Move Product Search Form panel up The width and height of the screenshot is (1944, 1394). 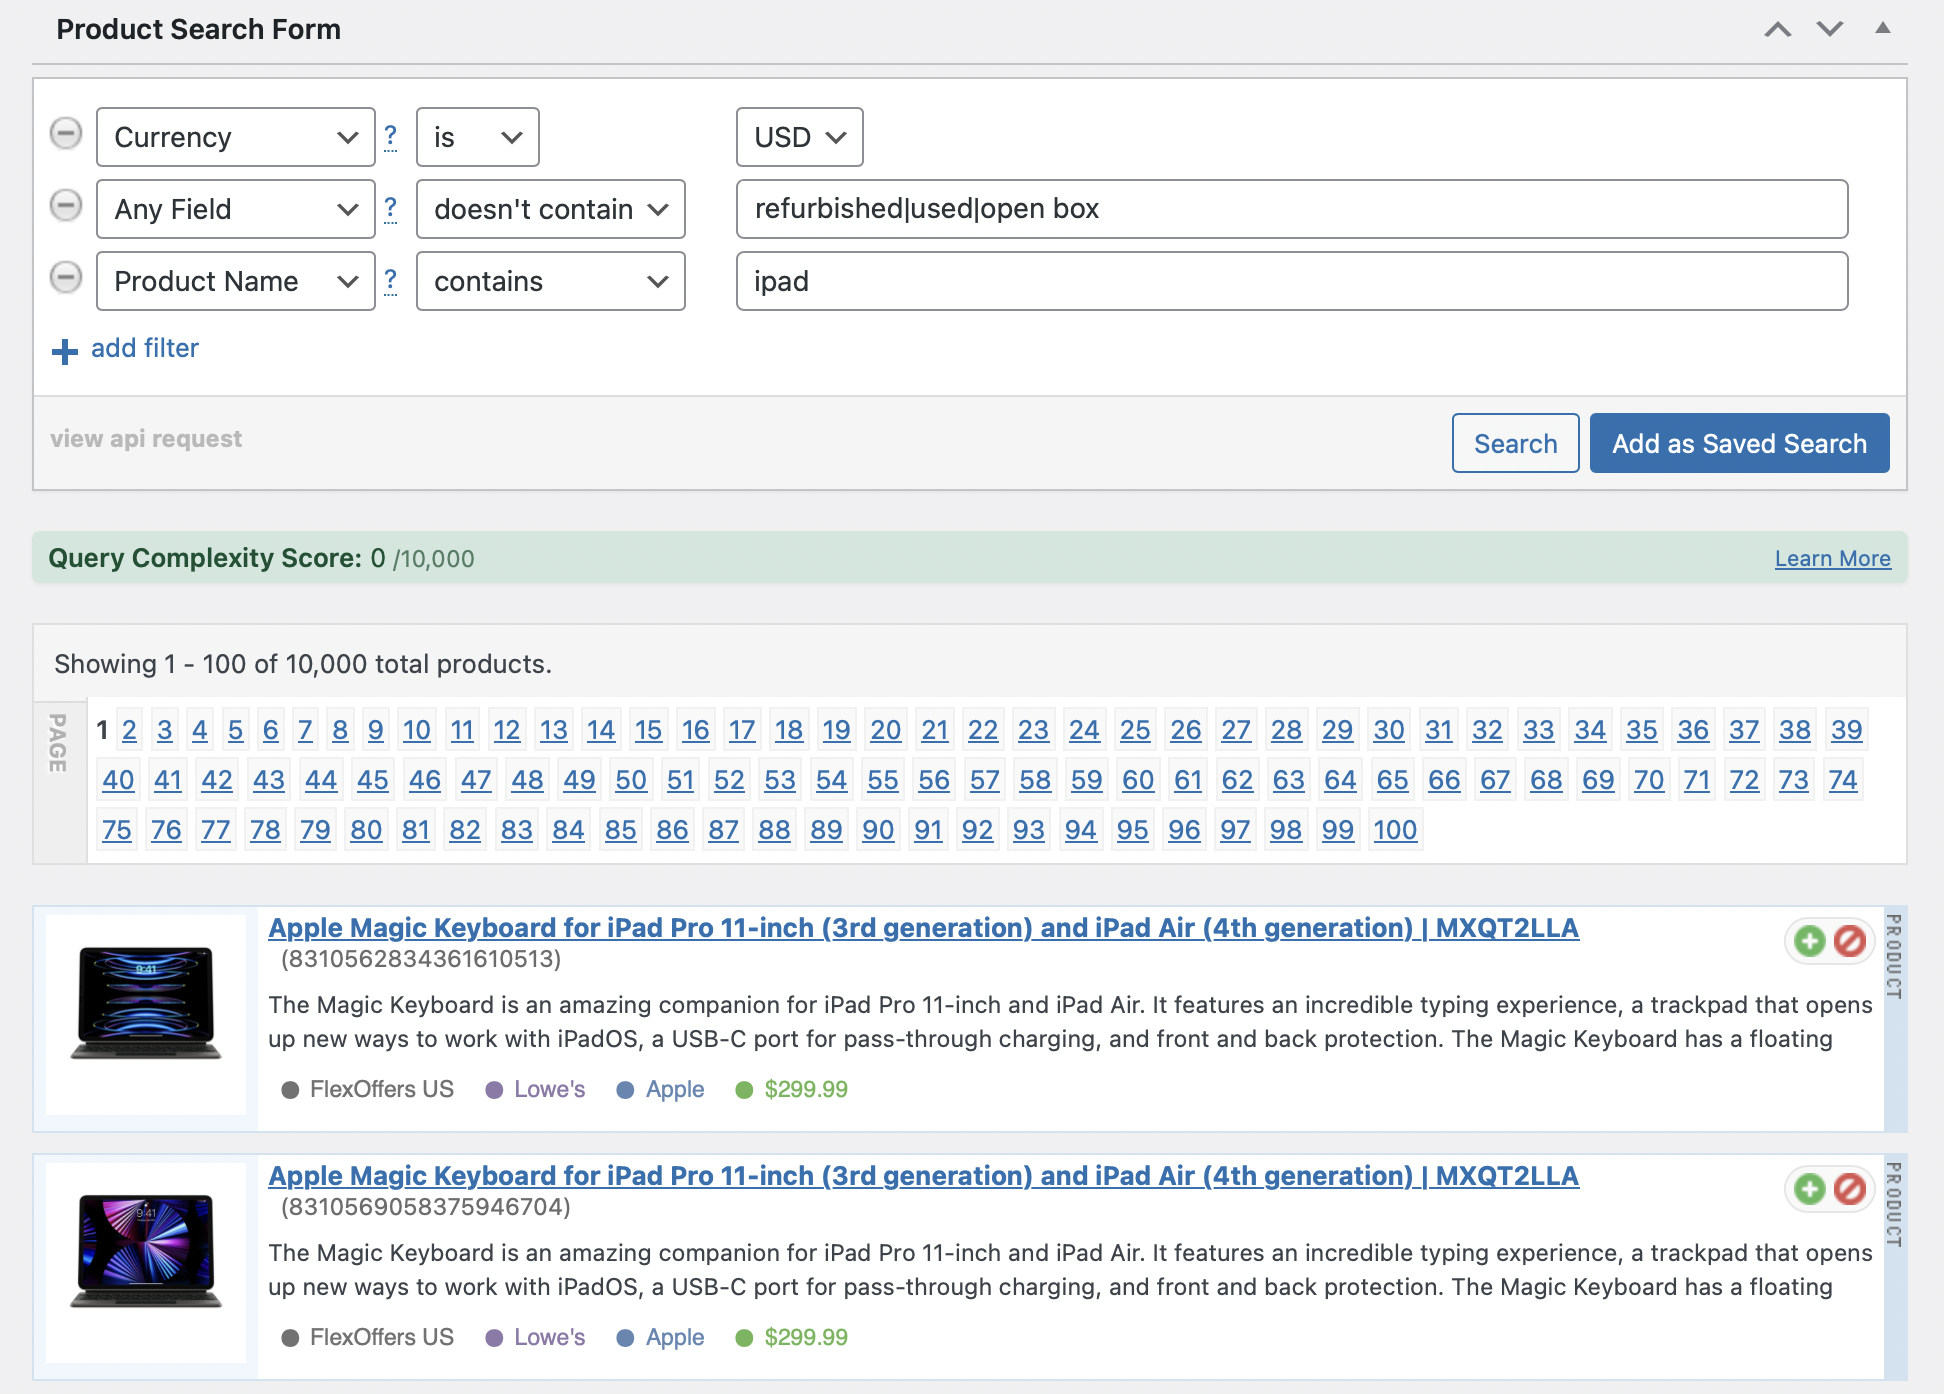point(1778,29)
